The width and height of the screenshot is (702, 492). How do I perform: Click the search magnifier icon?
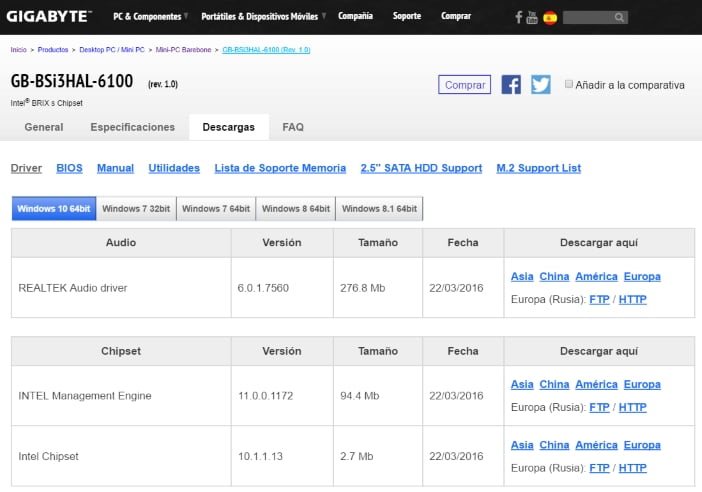pyautogui.click(x=619, y=17)
